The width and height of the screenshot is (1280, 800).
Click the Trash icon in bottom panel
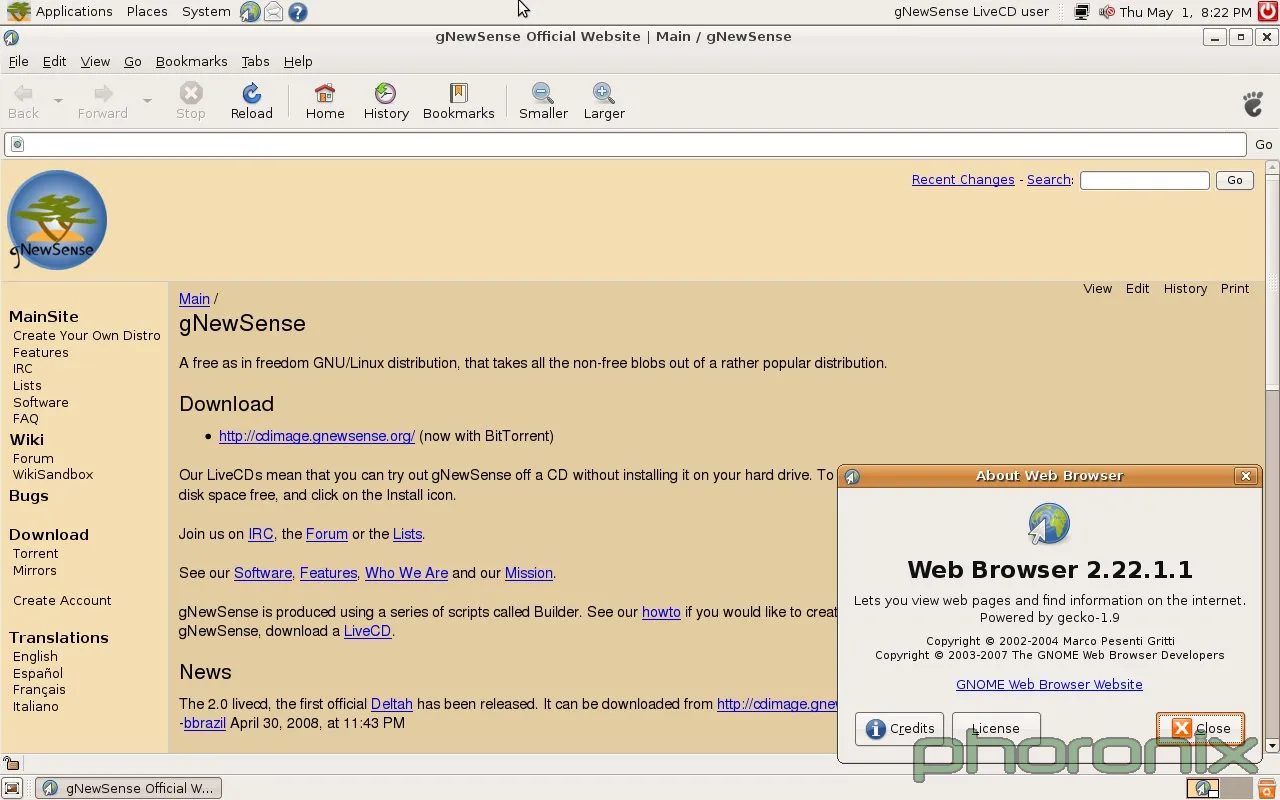coord(1266,788)
